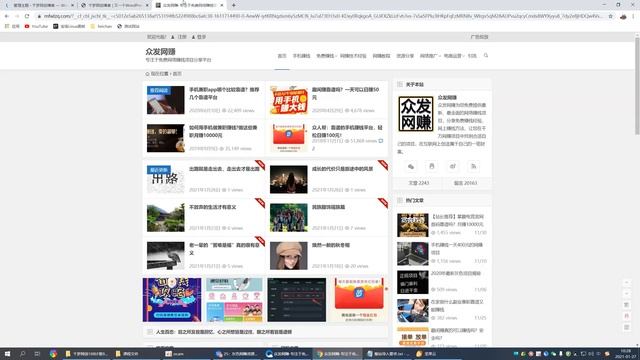The width and height of the screenshot is (640, 360).
Task: Switch to the second browser tab
Action: [115, 5]
